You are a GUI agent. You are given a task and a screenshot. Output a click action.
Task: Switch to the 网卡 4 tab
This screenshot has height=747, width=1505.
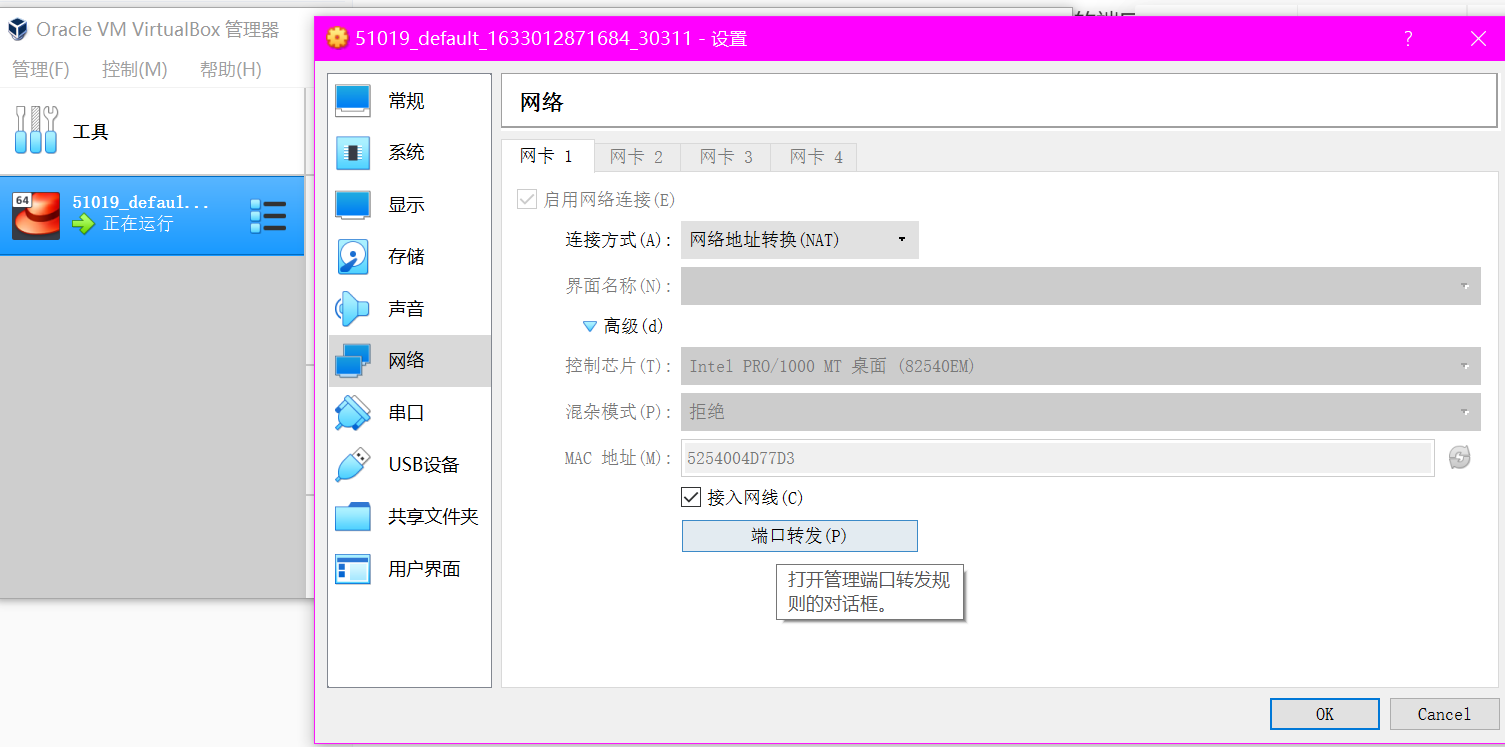click(x=815, y=157)
